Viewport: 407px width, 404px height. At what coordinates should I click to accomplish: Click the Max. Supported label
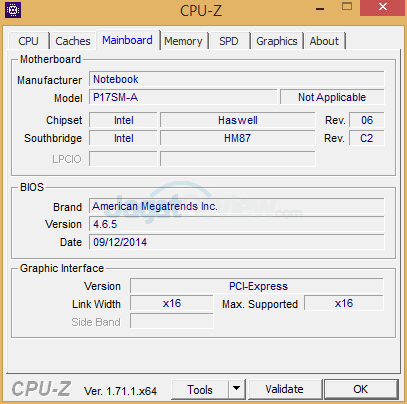tap(260, 304)
